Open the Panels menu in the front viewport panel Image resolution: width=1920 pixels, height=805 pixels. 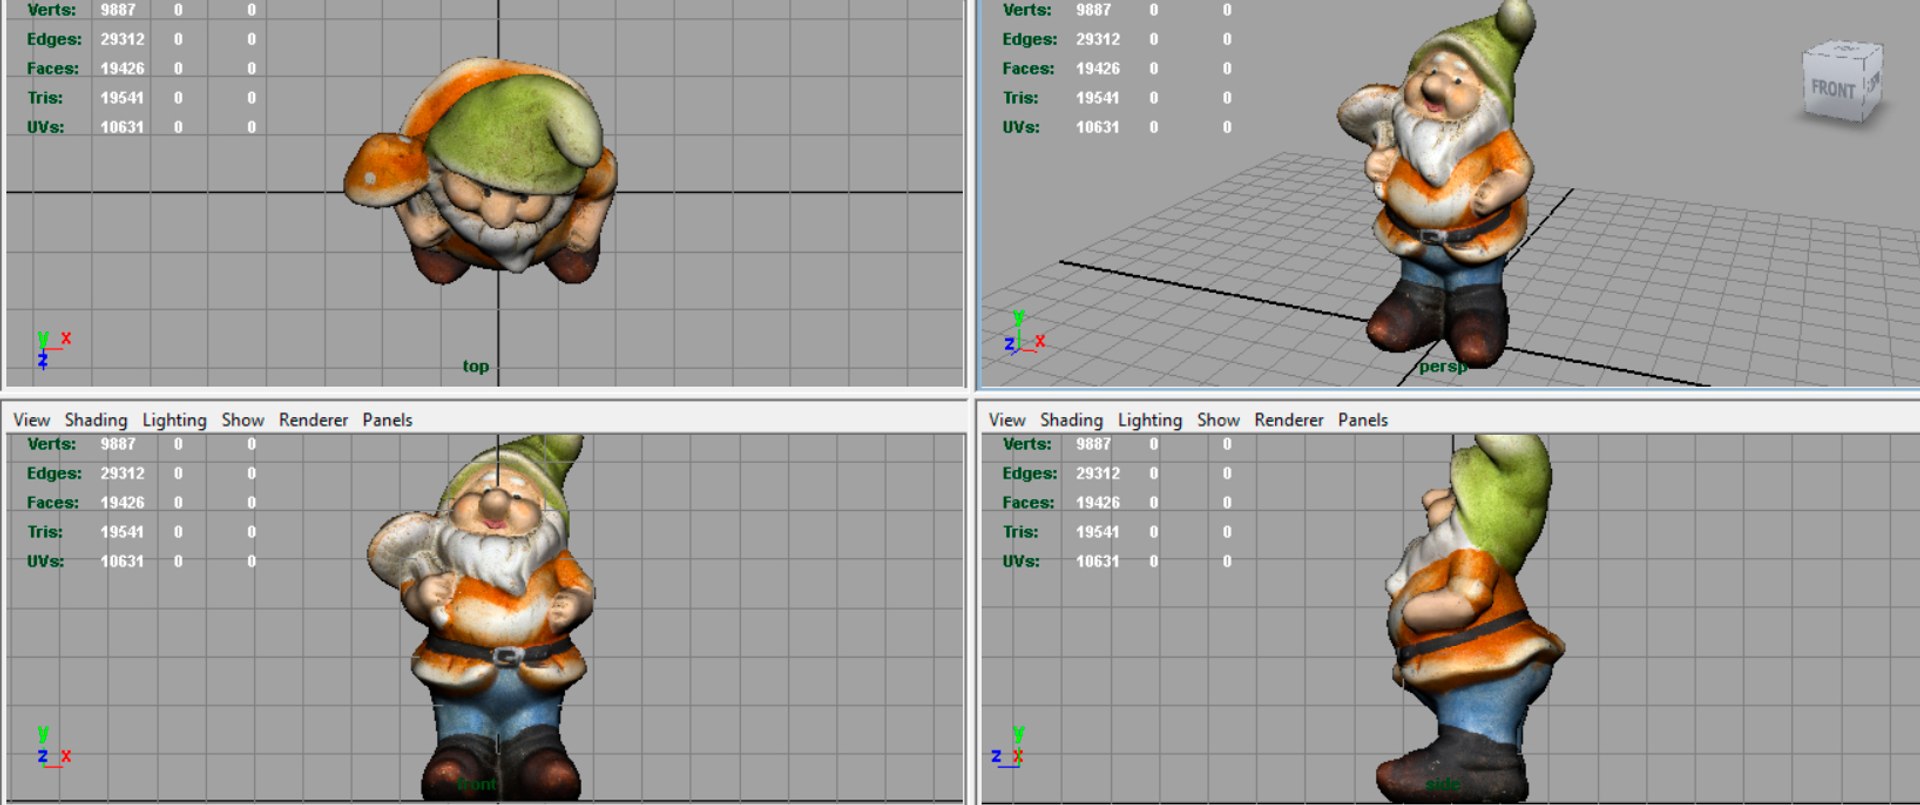(387, 420)
